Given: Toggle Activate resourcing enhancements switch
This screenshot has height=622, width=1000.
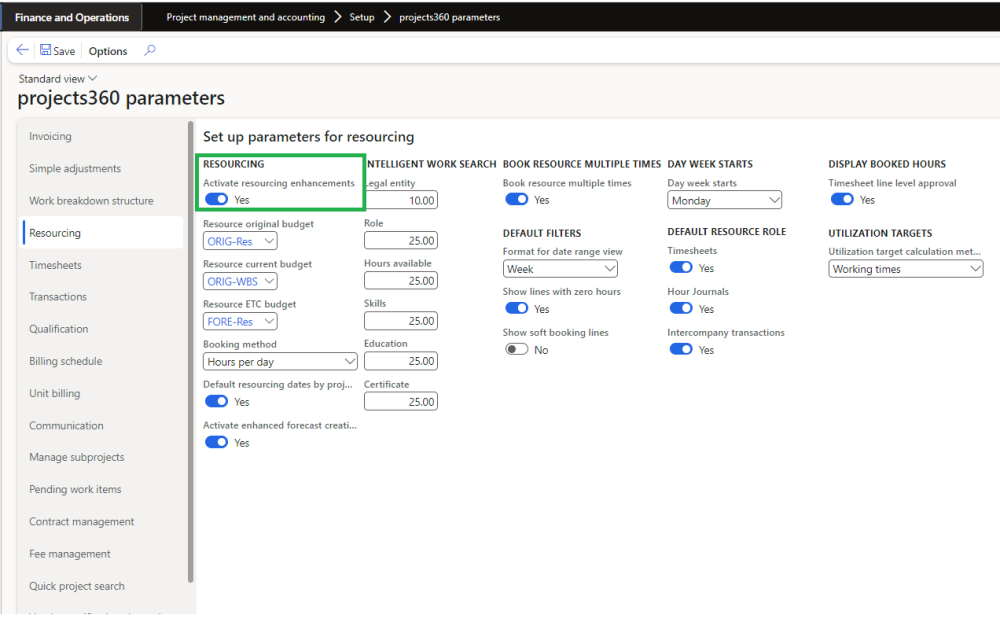Looking at the screenshot, I should (x=216, y=200).
